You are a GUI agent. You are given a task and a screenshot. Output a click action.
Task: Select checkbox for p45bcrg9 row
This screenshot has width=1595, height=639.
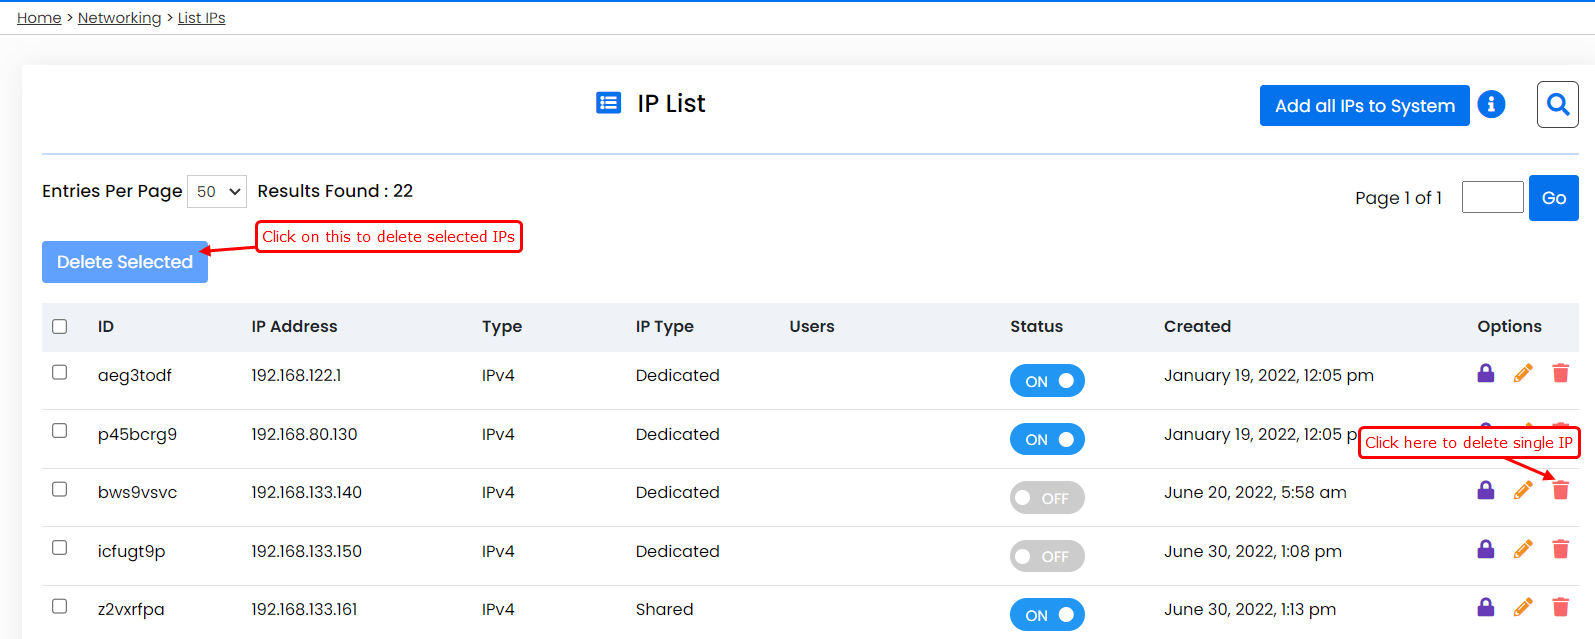click(x=60, y=431)
